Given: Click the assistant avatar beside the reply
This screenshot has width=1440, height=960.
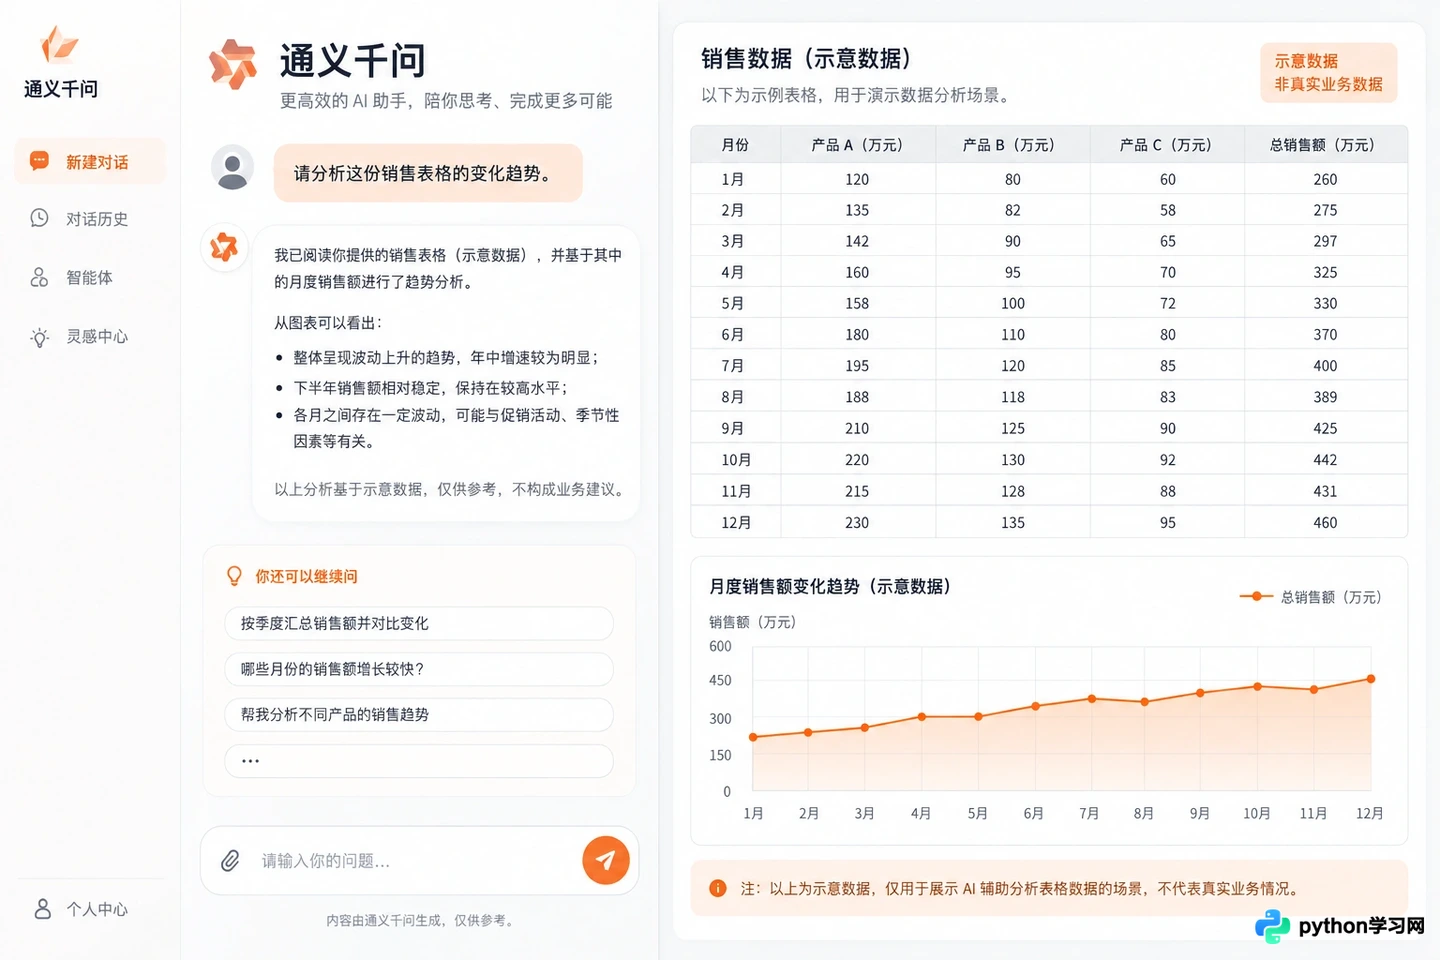Looking at the screenshot, I should [x=224, y=247].
